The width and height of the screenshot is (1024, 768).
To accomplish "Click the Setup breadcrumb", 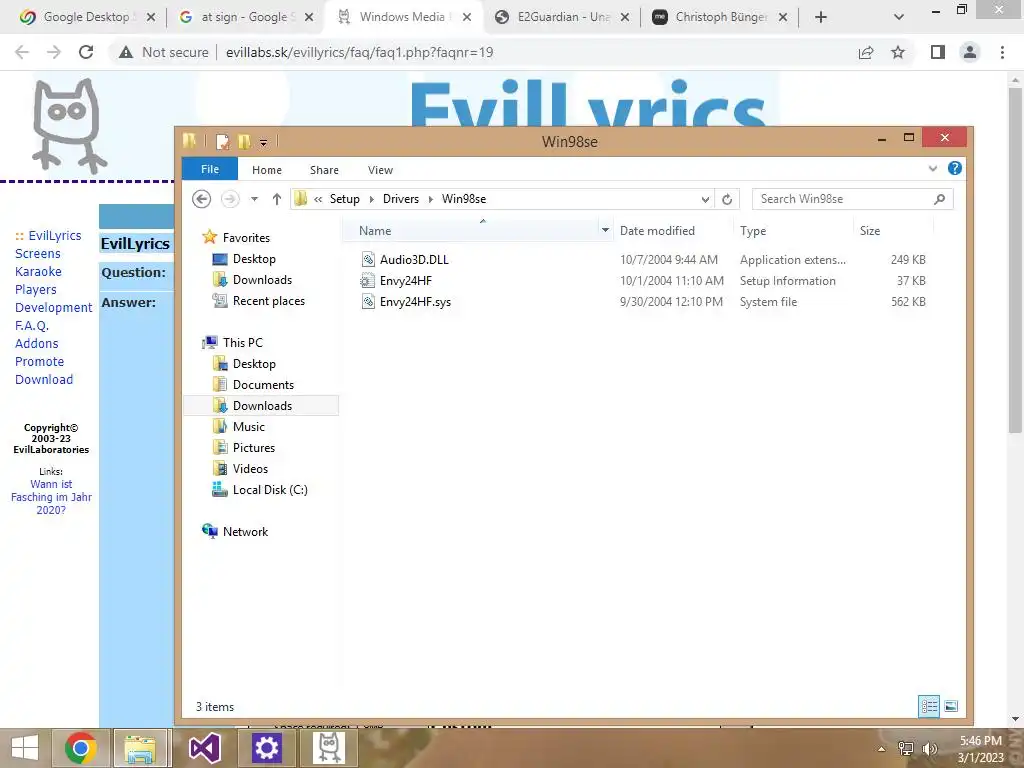I will tap(344, 199).
